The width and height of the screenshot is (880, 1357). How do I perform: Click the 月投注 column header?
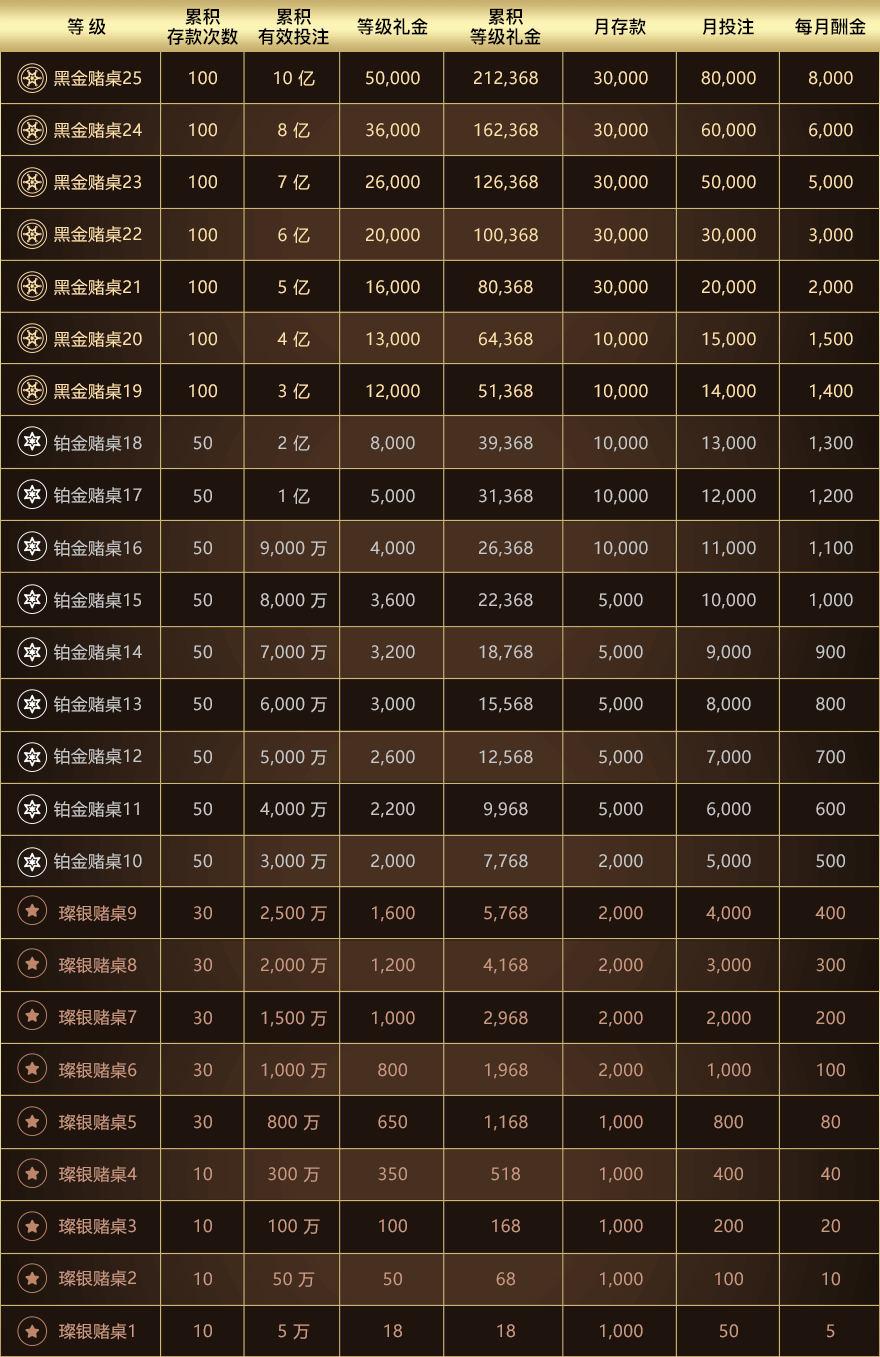point(728,27)
